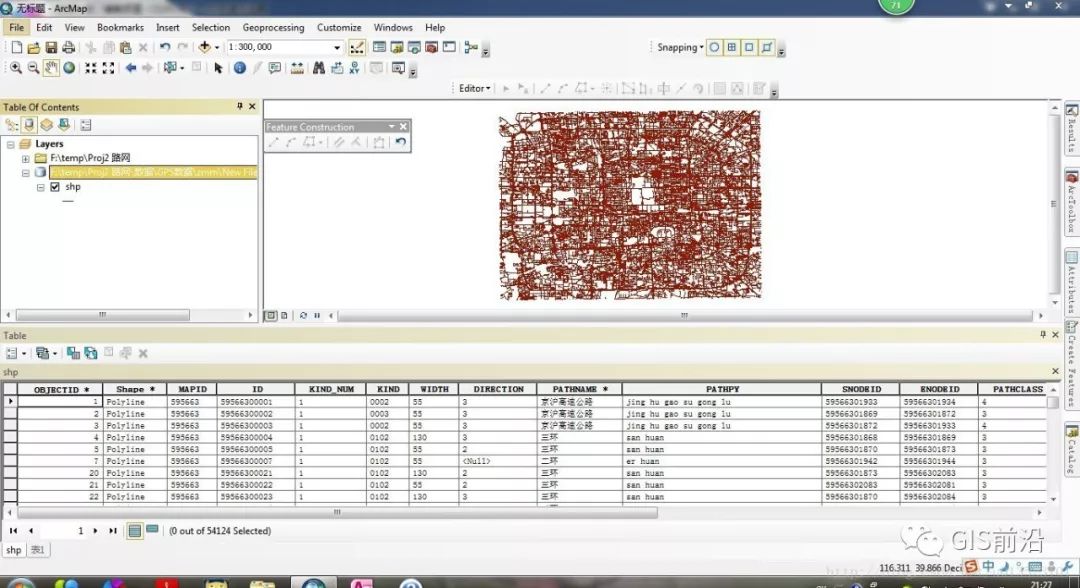Screen dimensions: 1080x588
Task: Expand the F:\temp\Proj2 路网 folder node
Action: pyautogui.click(x=25, y=158)
